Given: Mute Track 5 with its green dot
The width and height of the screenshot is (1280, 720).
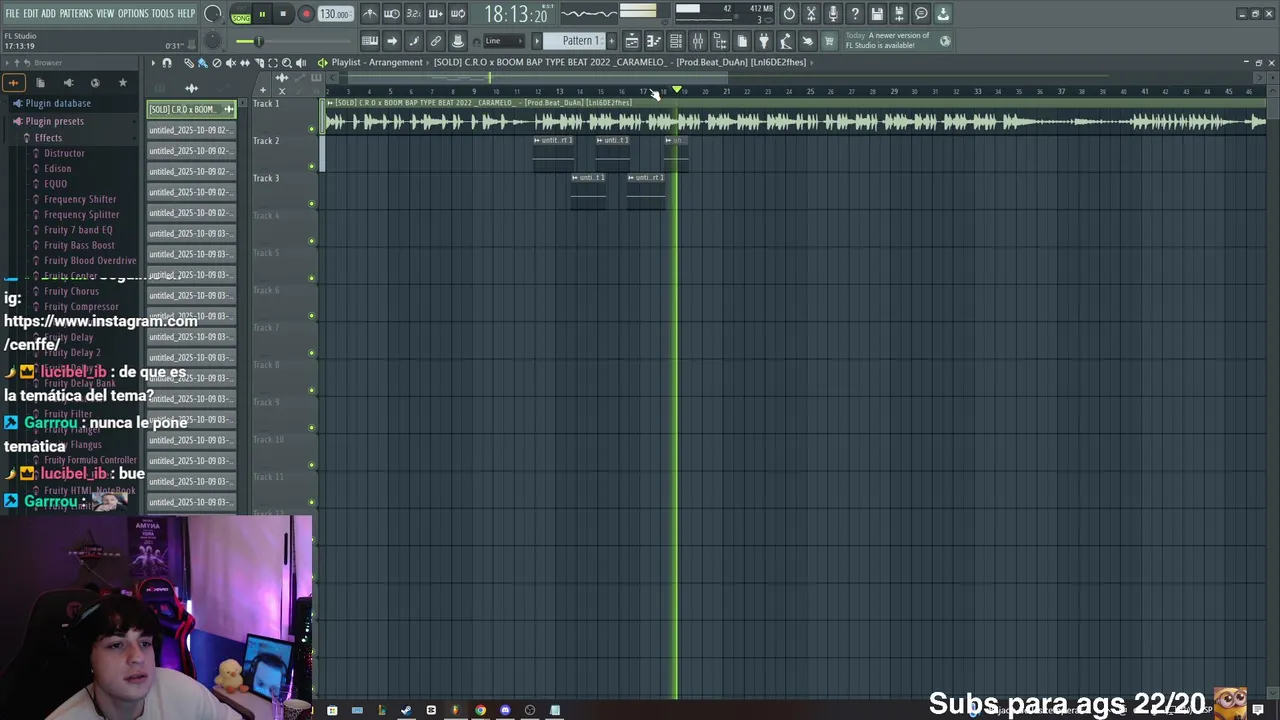Looking at the screenshot, I should tap(312, 278).
